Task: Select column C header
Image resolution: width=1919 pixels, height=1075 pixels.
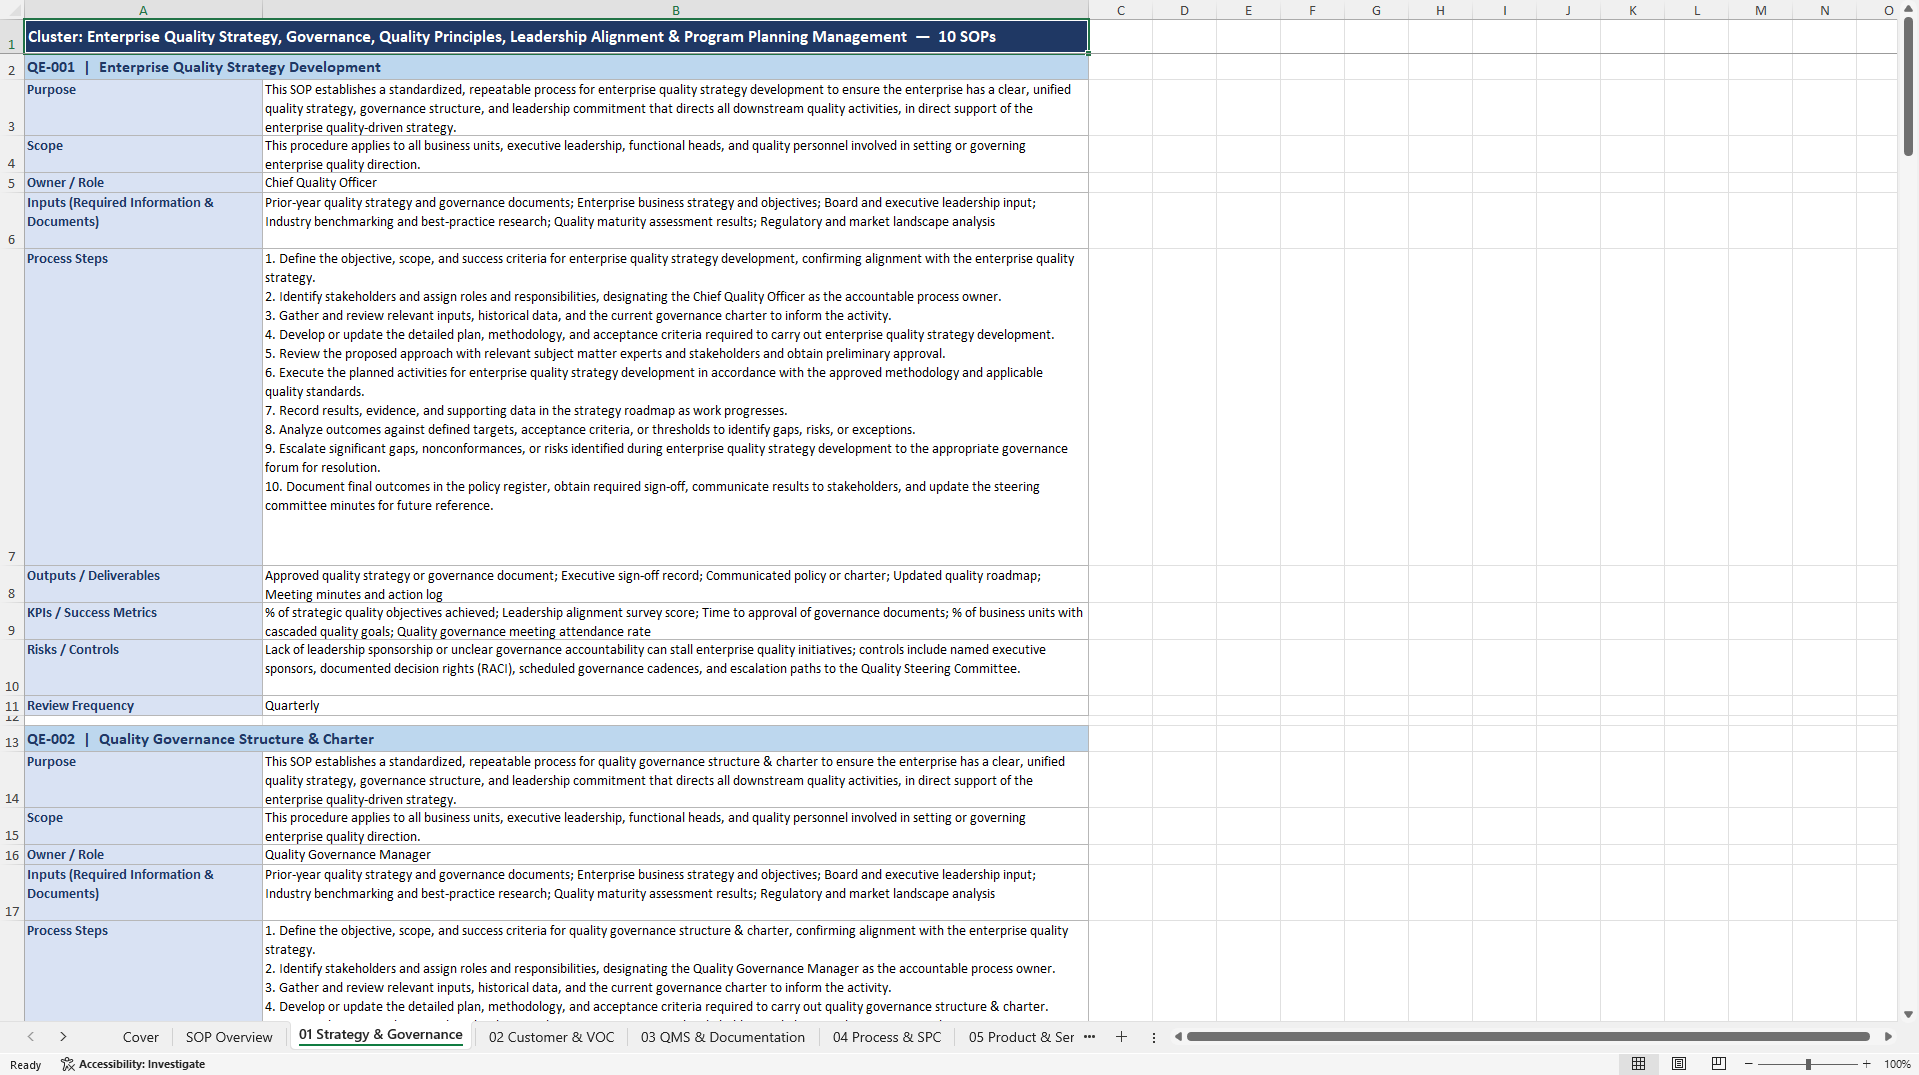Action: click(1120, 10)
